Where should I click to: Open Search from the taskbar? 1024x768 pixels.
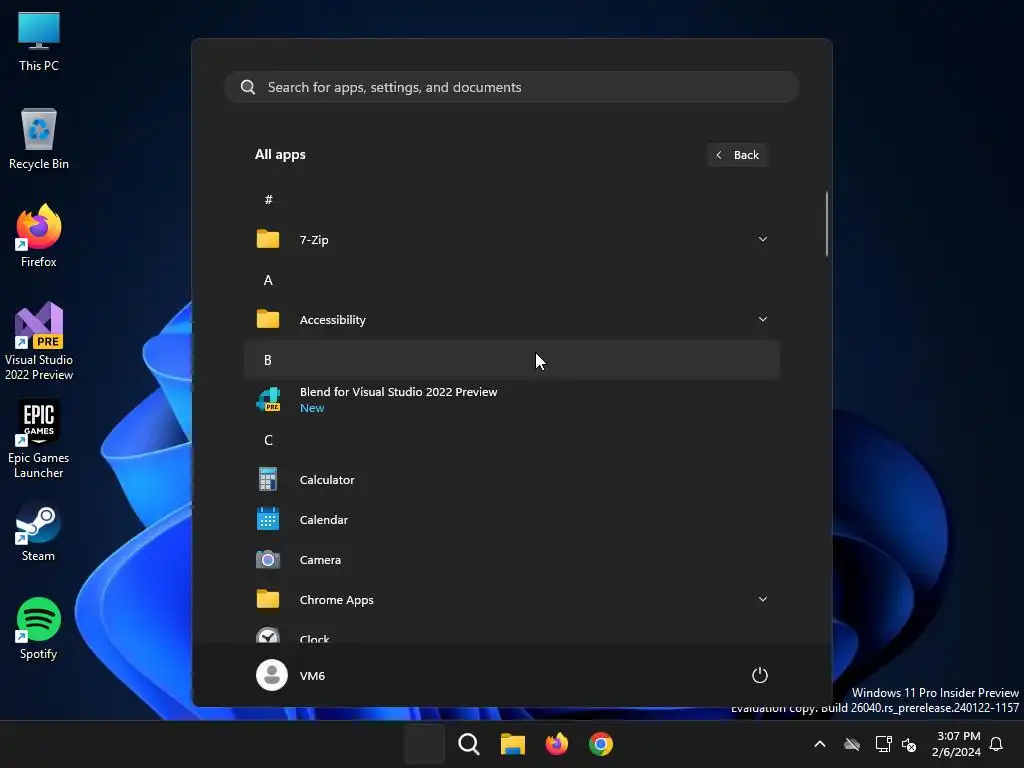click(x=469, y=744)
